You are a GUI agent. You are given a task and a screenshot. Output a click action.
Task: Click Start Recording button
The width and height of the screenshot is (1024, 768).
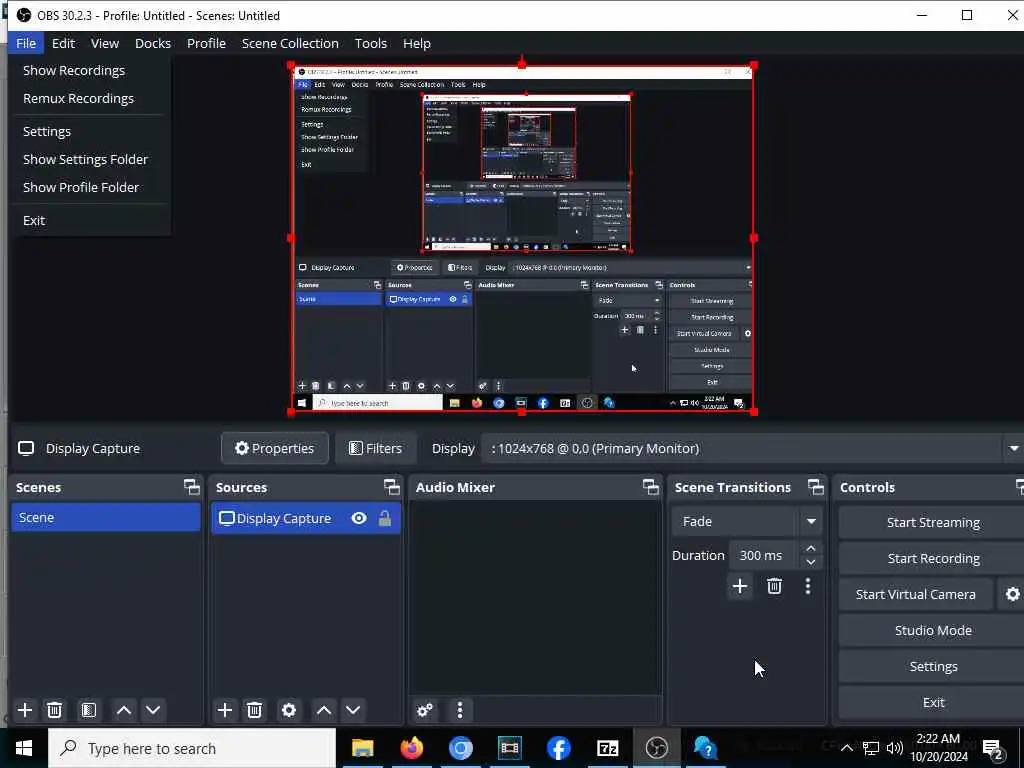tap(933, 558)
